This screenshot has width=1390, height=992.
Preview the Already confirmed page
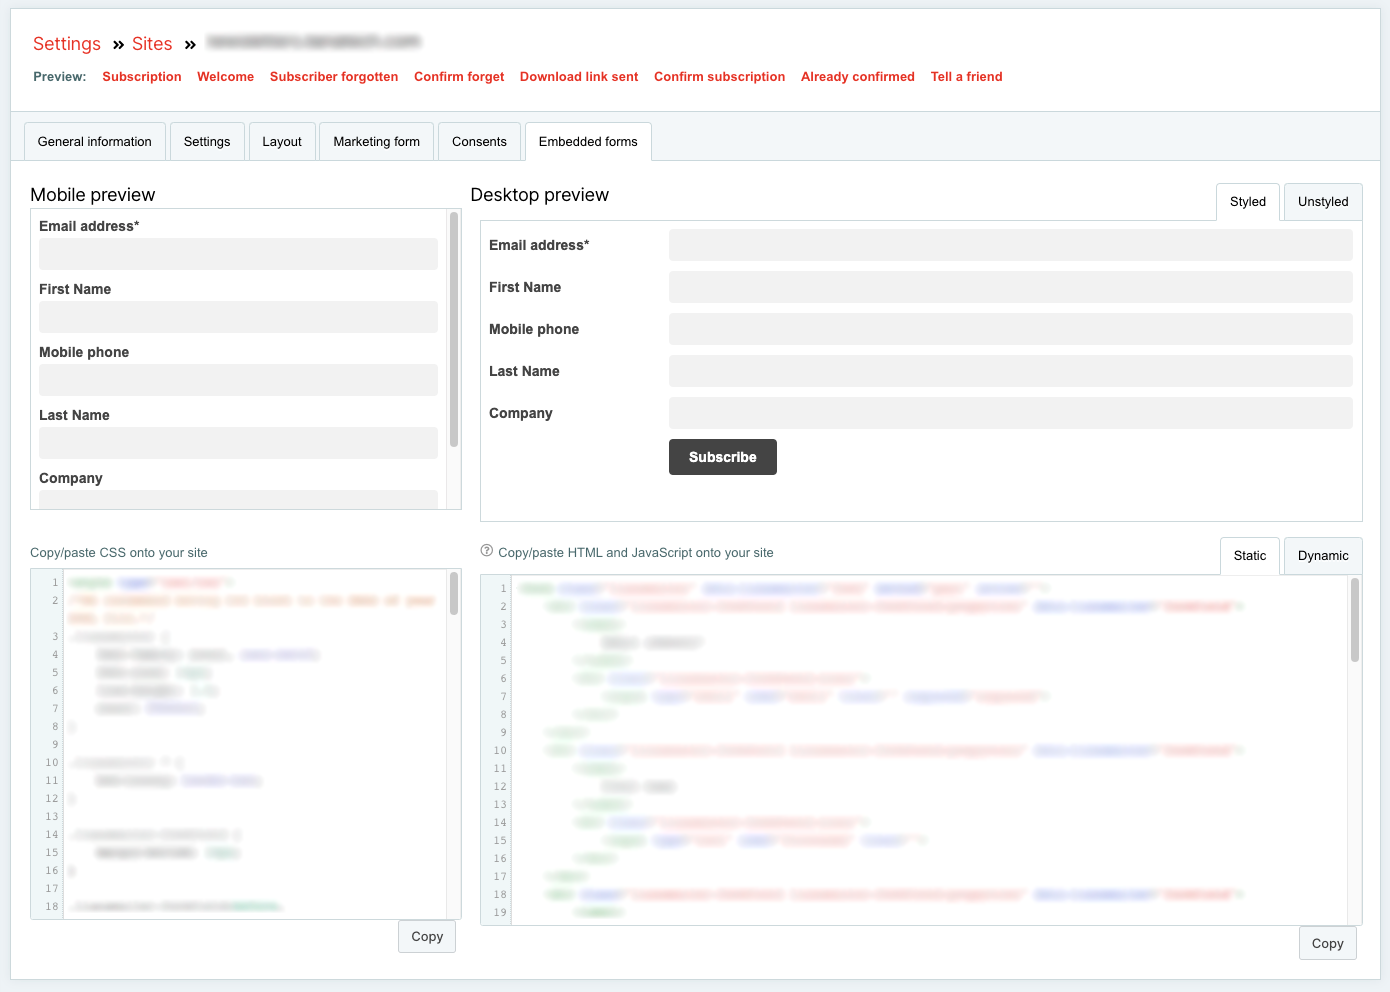tap(858, 77)
